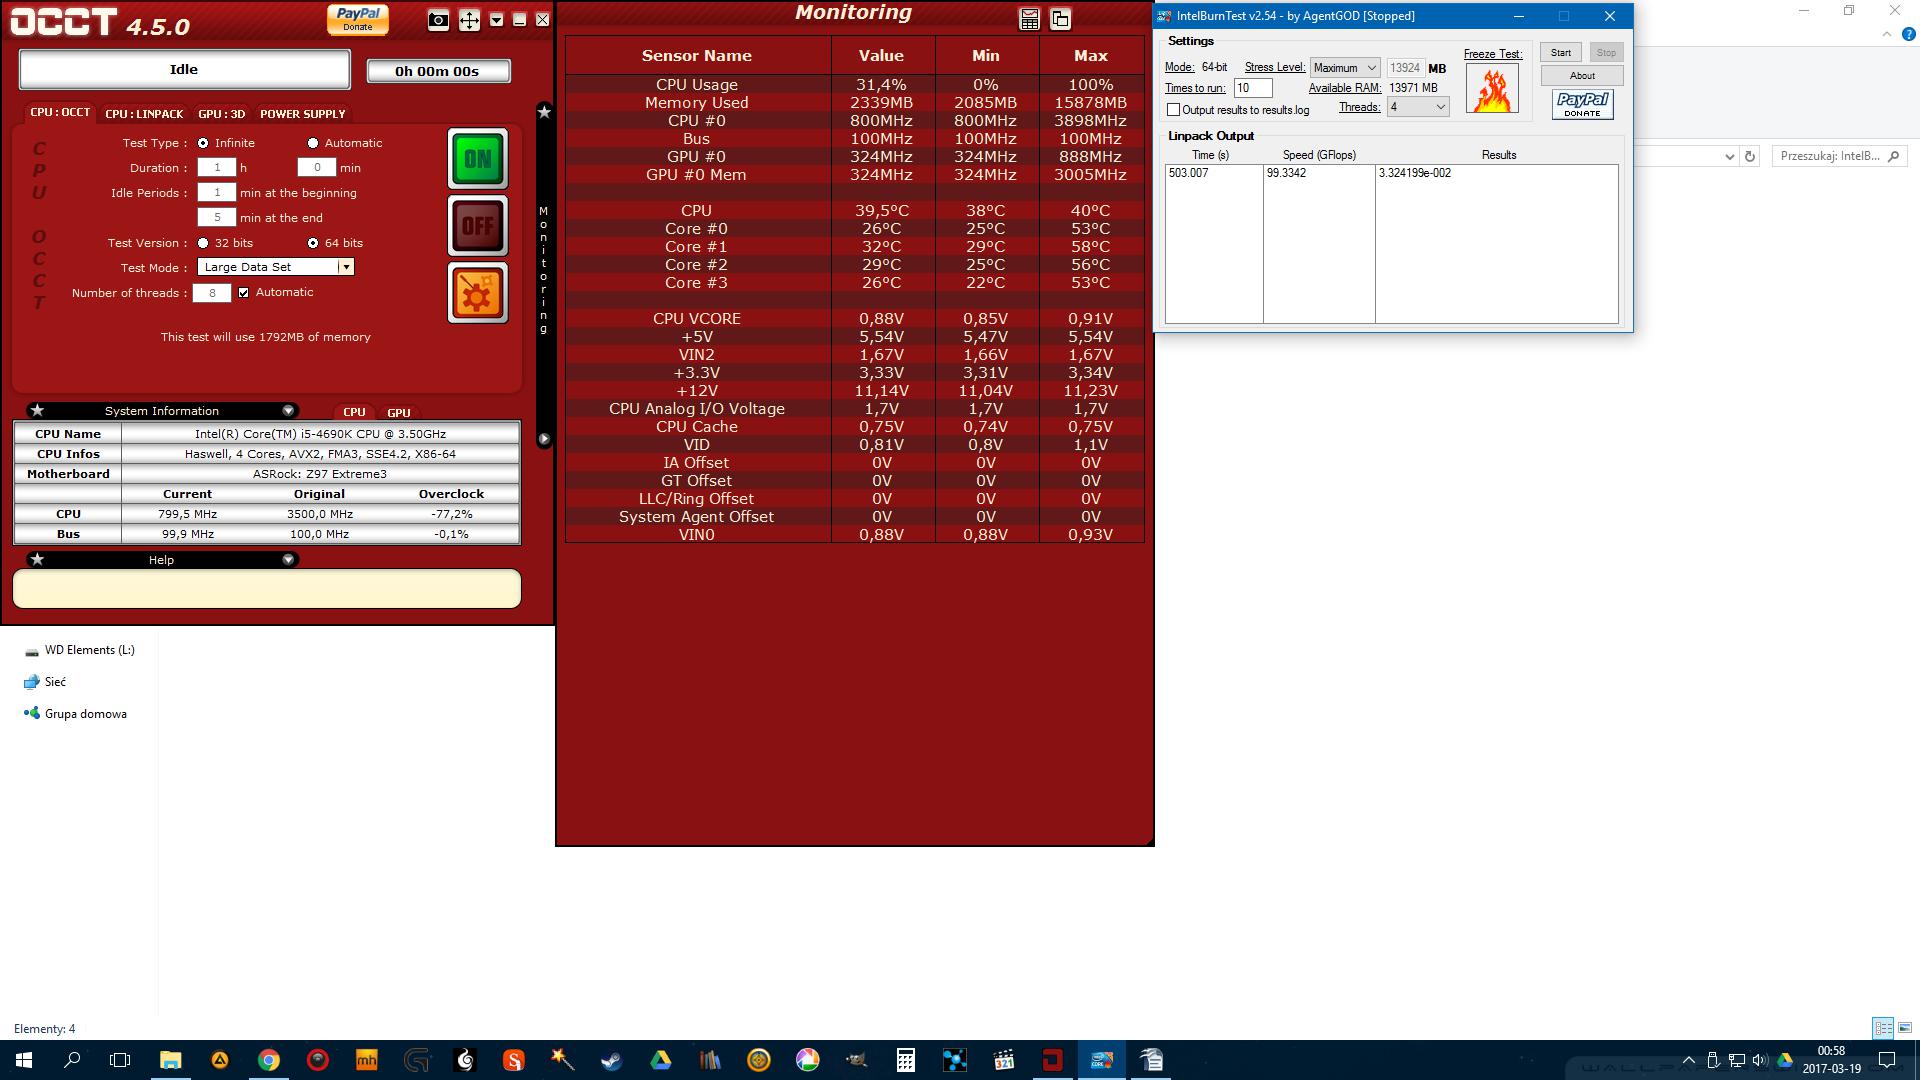
Task: Toggle Output results to results.log checkbox
Action: [x=1174, y=110]
